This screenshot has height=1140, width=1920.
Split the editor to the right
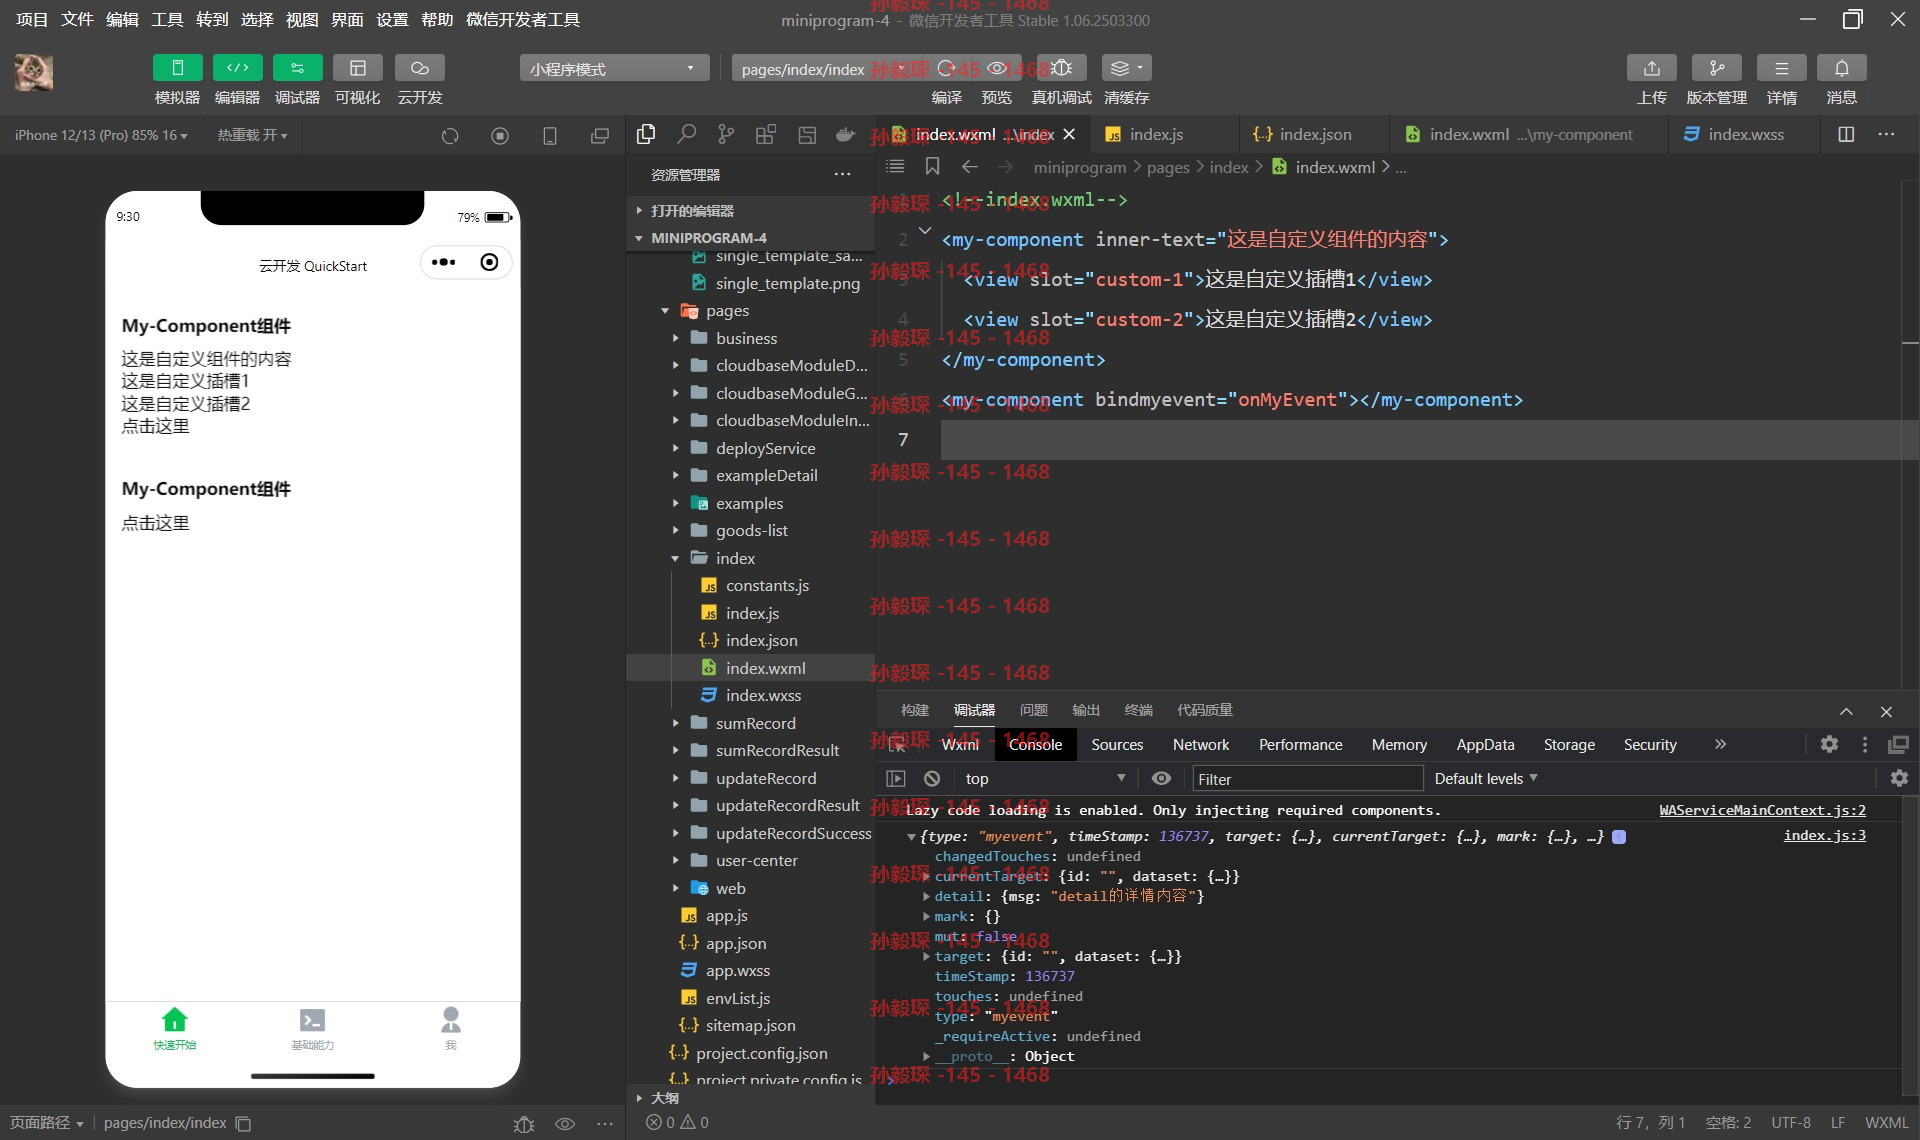pos(1846,134)
